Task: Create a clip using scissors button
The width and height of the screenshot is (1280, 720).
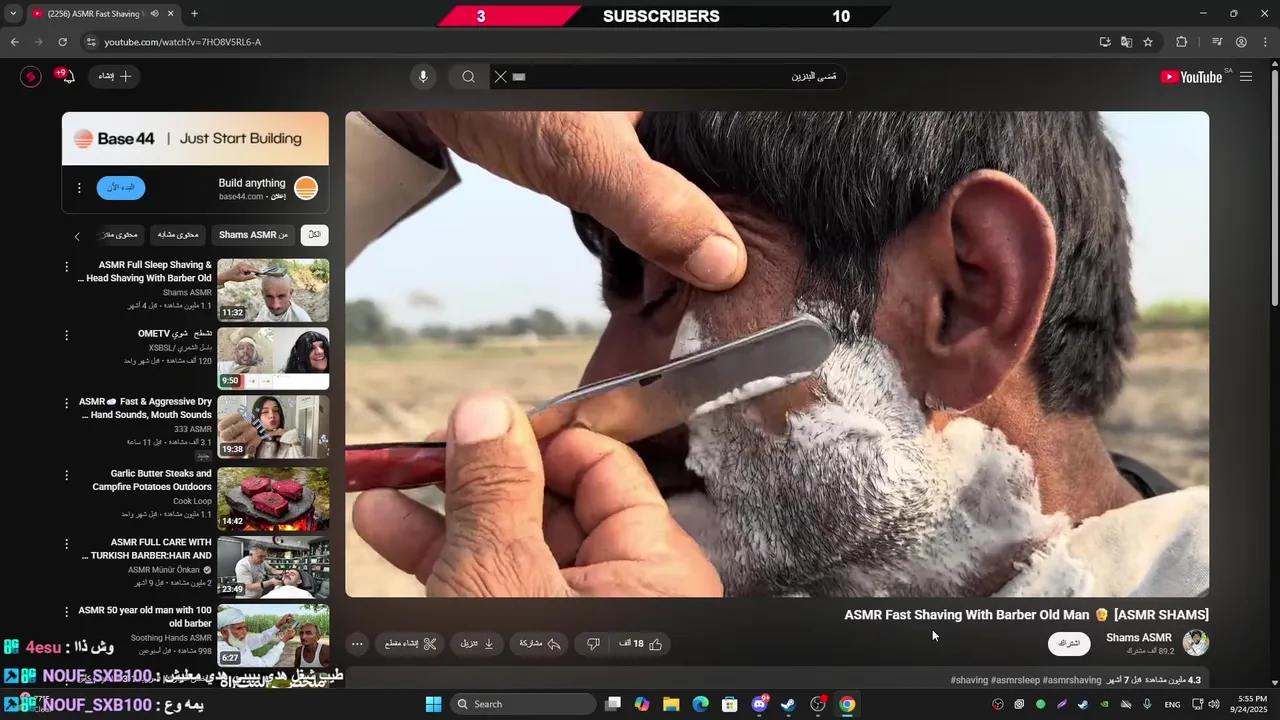Action: point(411,644)
